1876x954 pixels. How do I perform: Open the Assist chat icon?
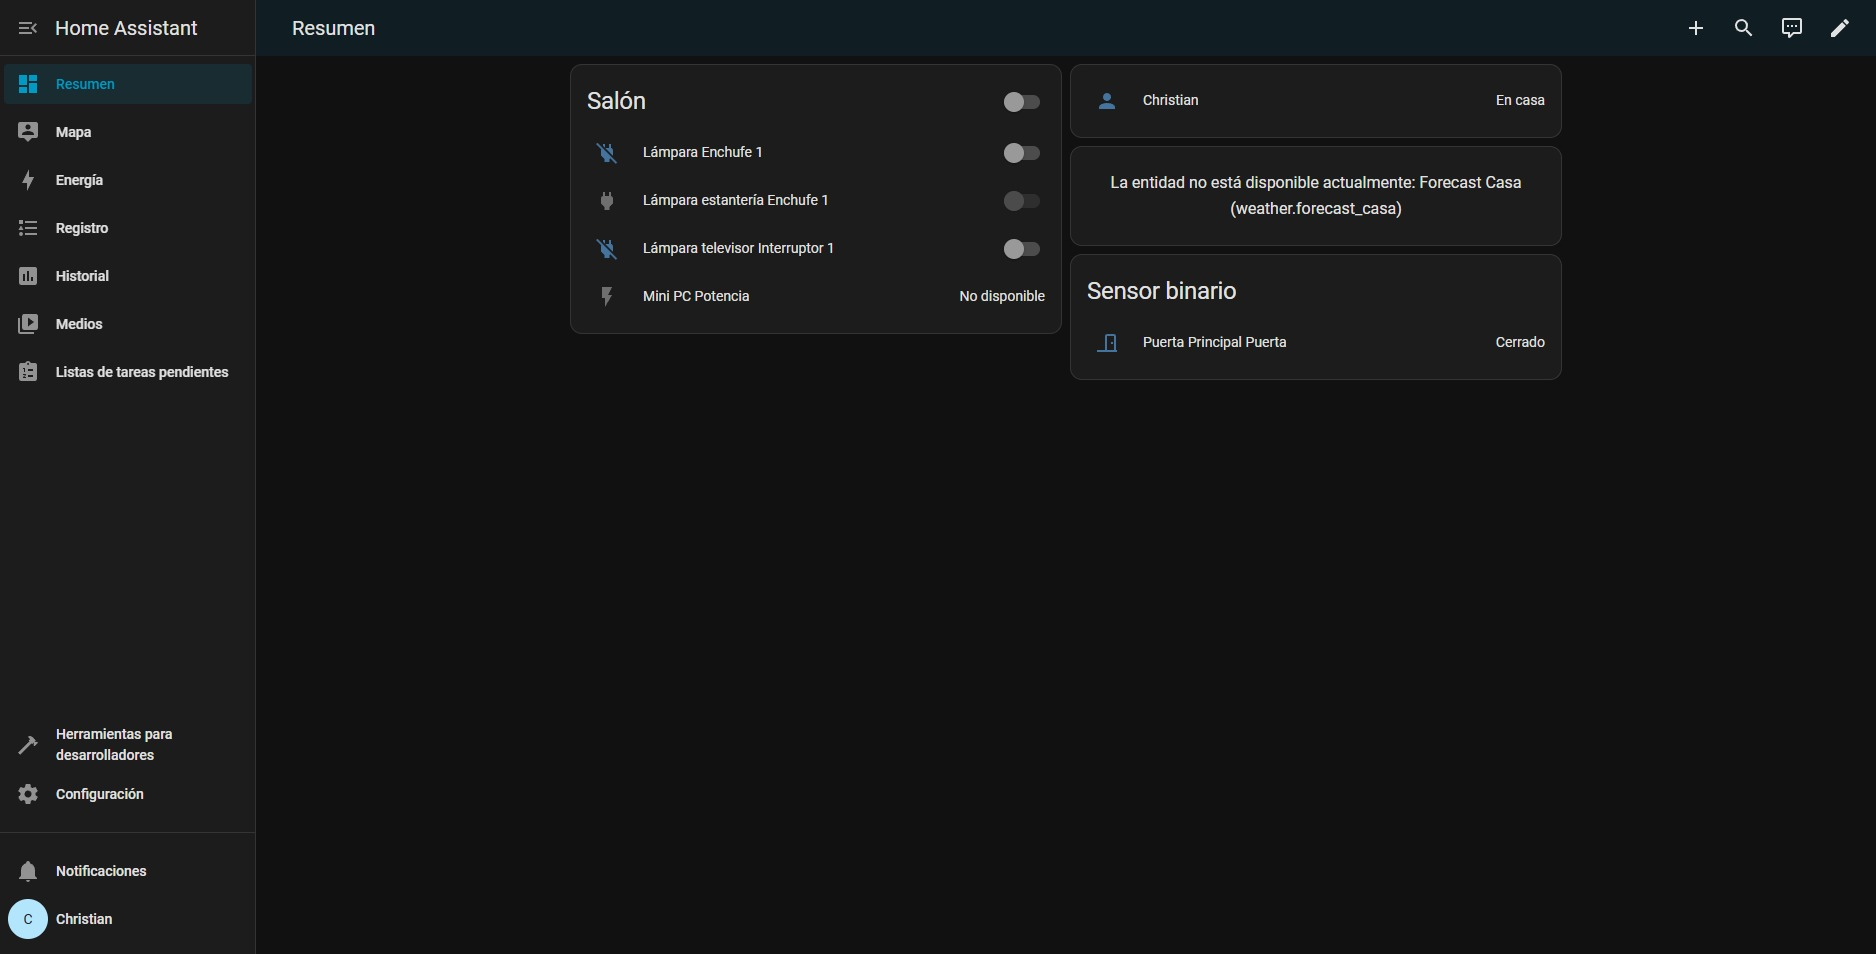(1791, 28)
